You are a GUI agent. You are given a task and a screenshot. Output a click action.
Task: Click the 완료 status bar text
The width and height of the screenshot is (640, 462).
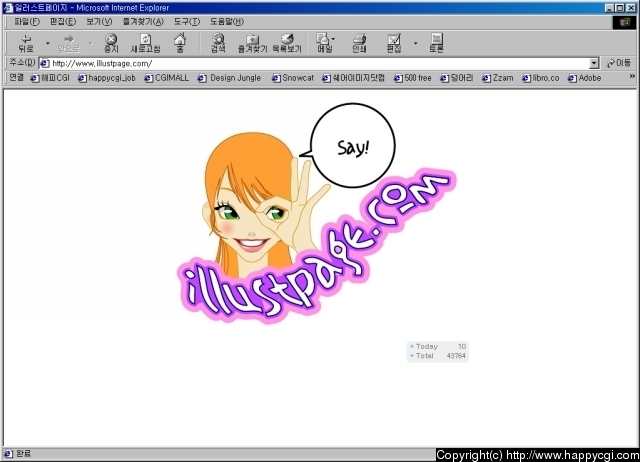[24, 453]
